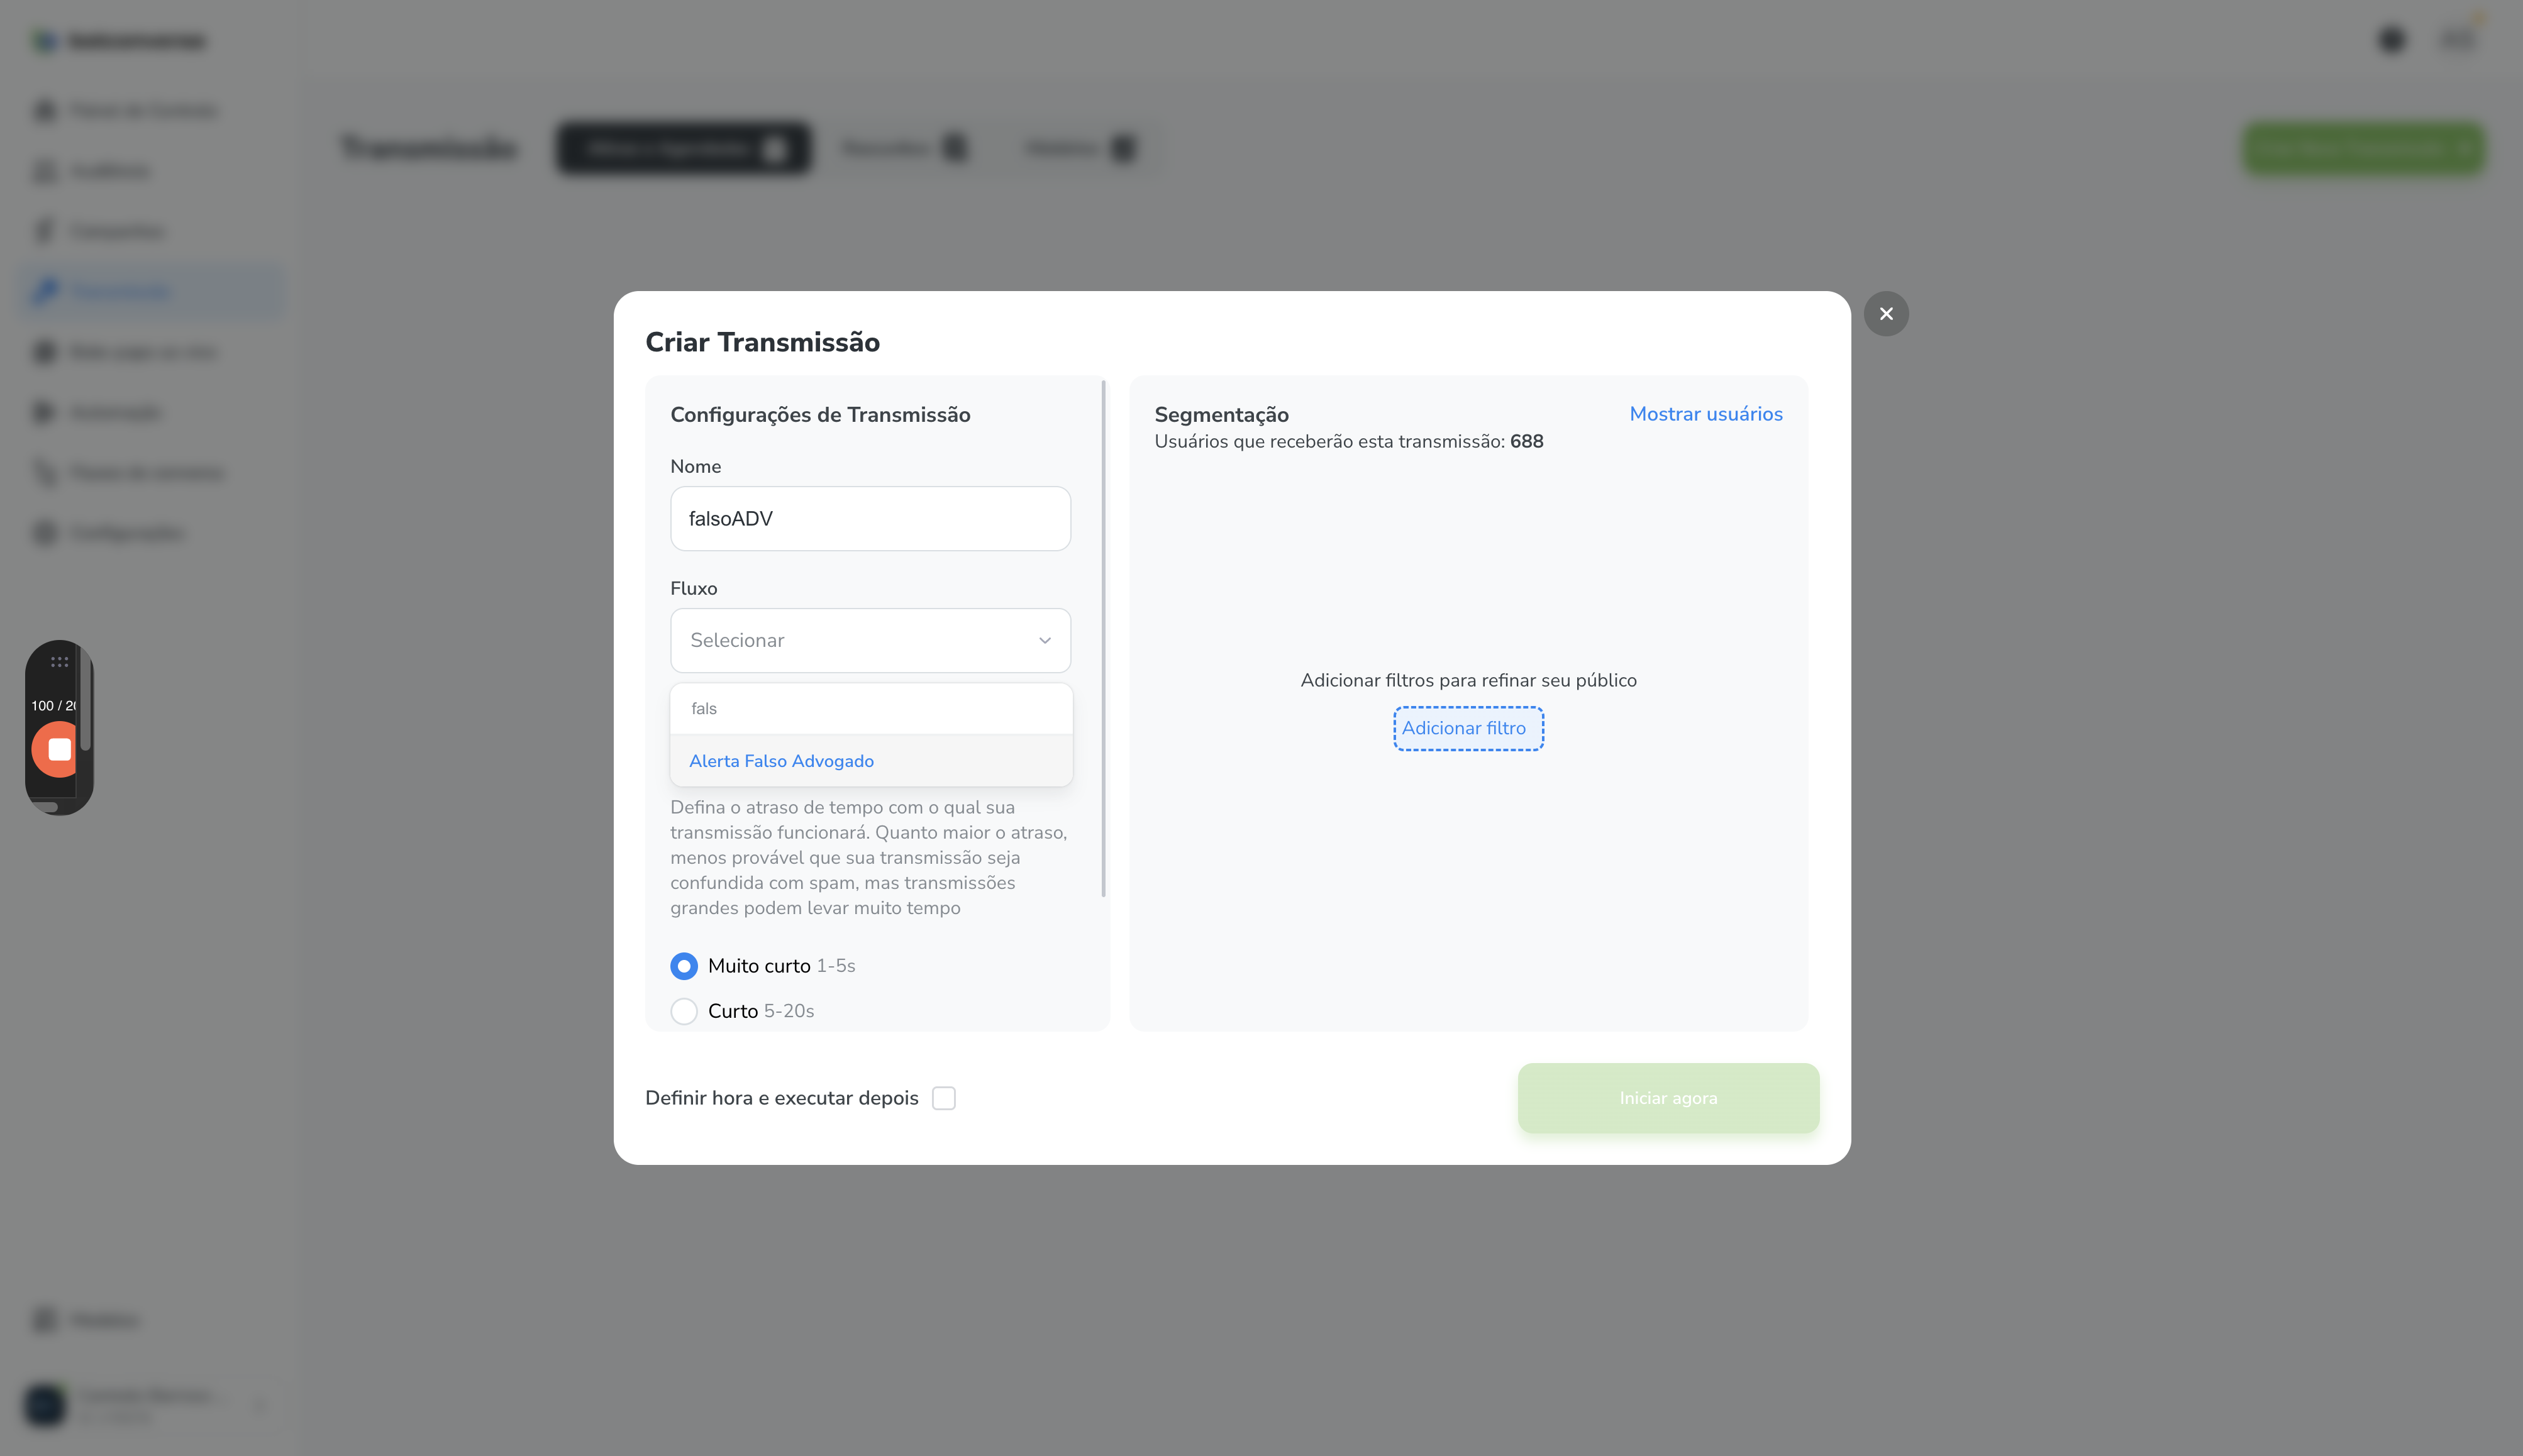Click the six-dot drag handle on the recorder widget

click(x=59, y=662)
